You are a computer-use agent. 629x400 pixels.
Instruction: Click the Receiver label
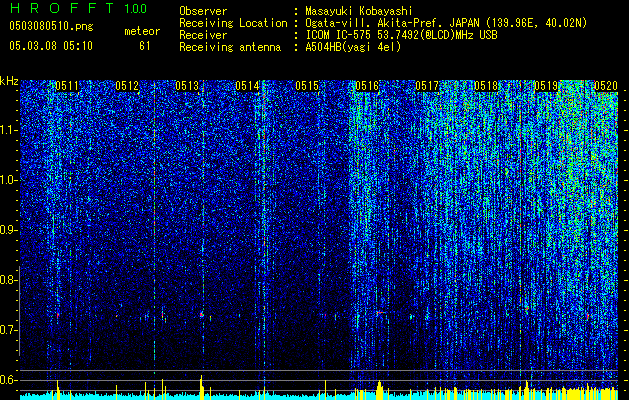pos(203,35)
